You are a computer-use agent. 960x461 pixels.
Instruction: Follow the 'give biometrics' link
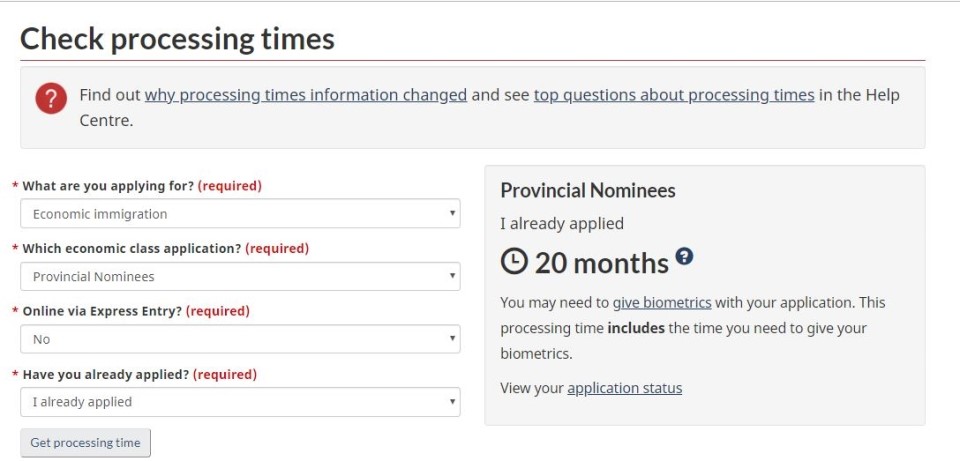662,302
